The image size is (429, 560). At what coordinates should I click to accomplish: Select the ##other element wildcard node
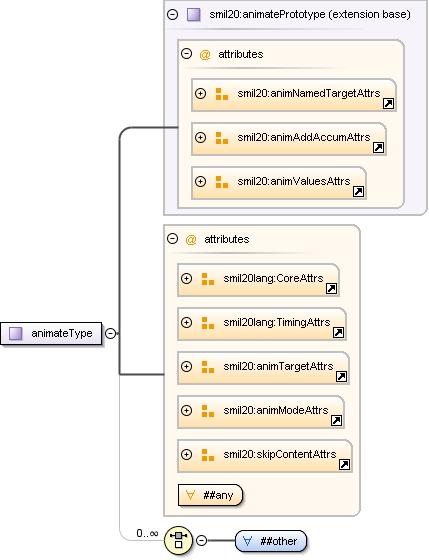271,541
